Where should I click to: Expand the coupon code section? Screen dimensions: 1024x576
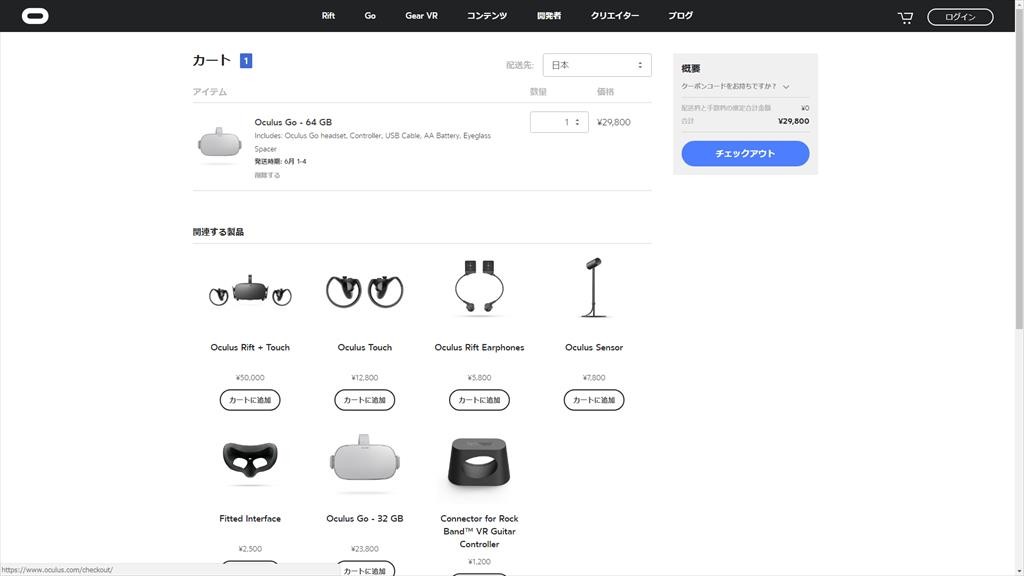(x=735, y=86)
